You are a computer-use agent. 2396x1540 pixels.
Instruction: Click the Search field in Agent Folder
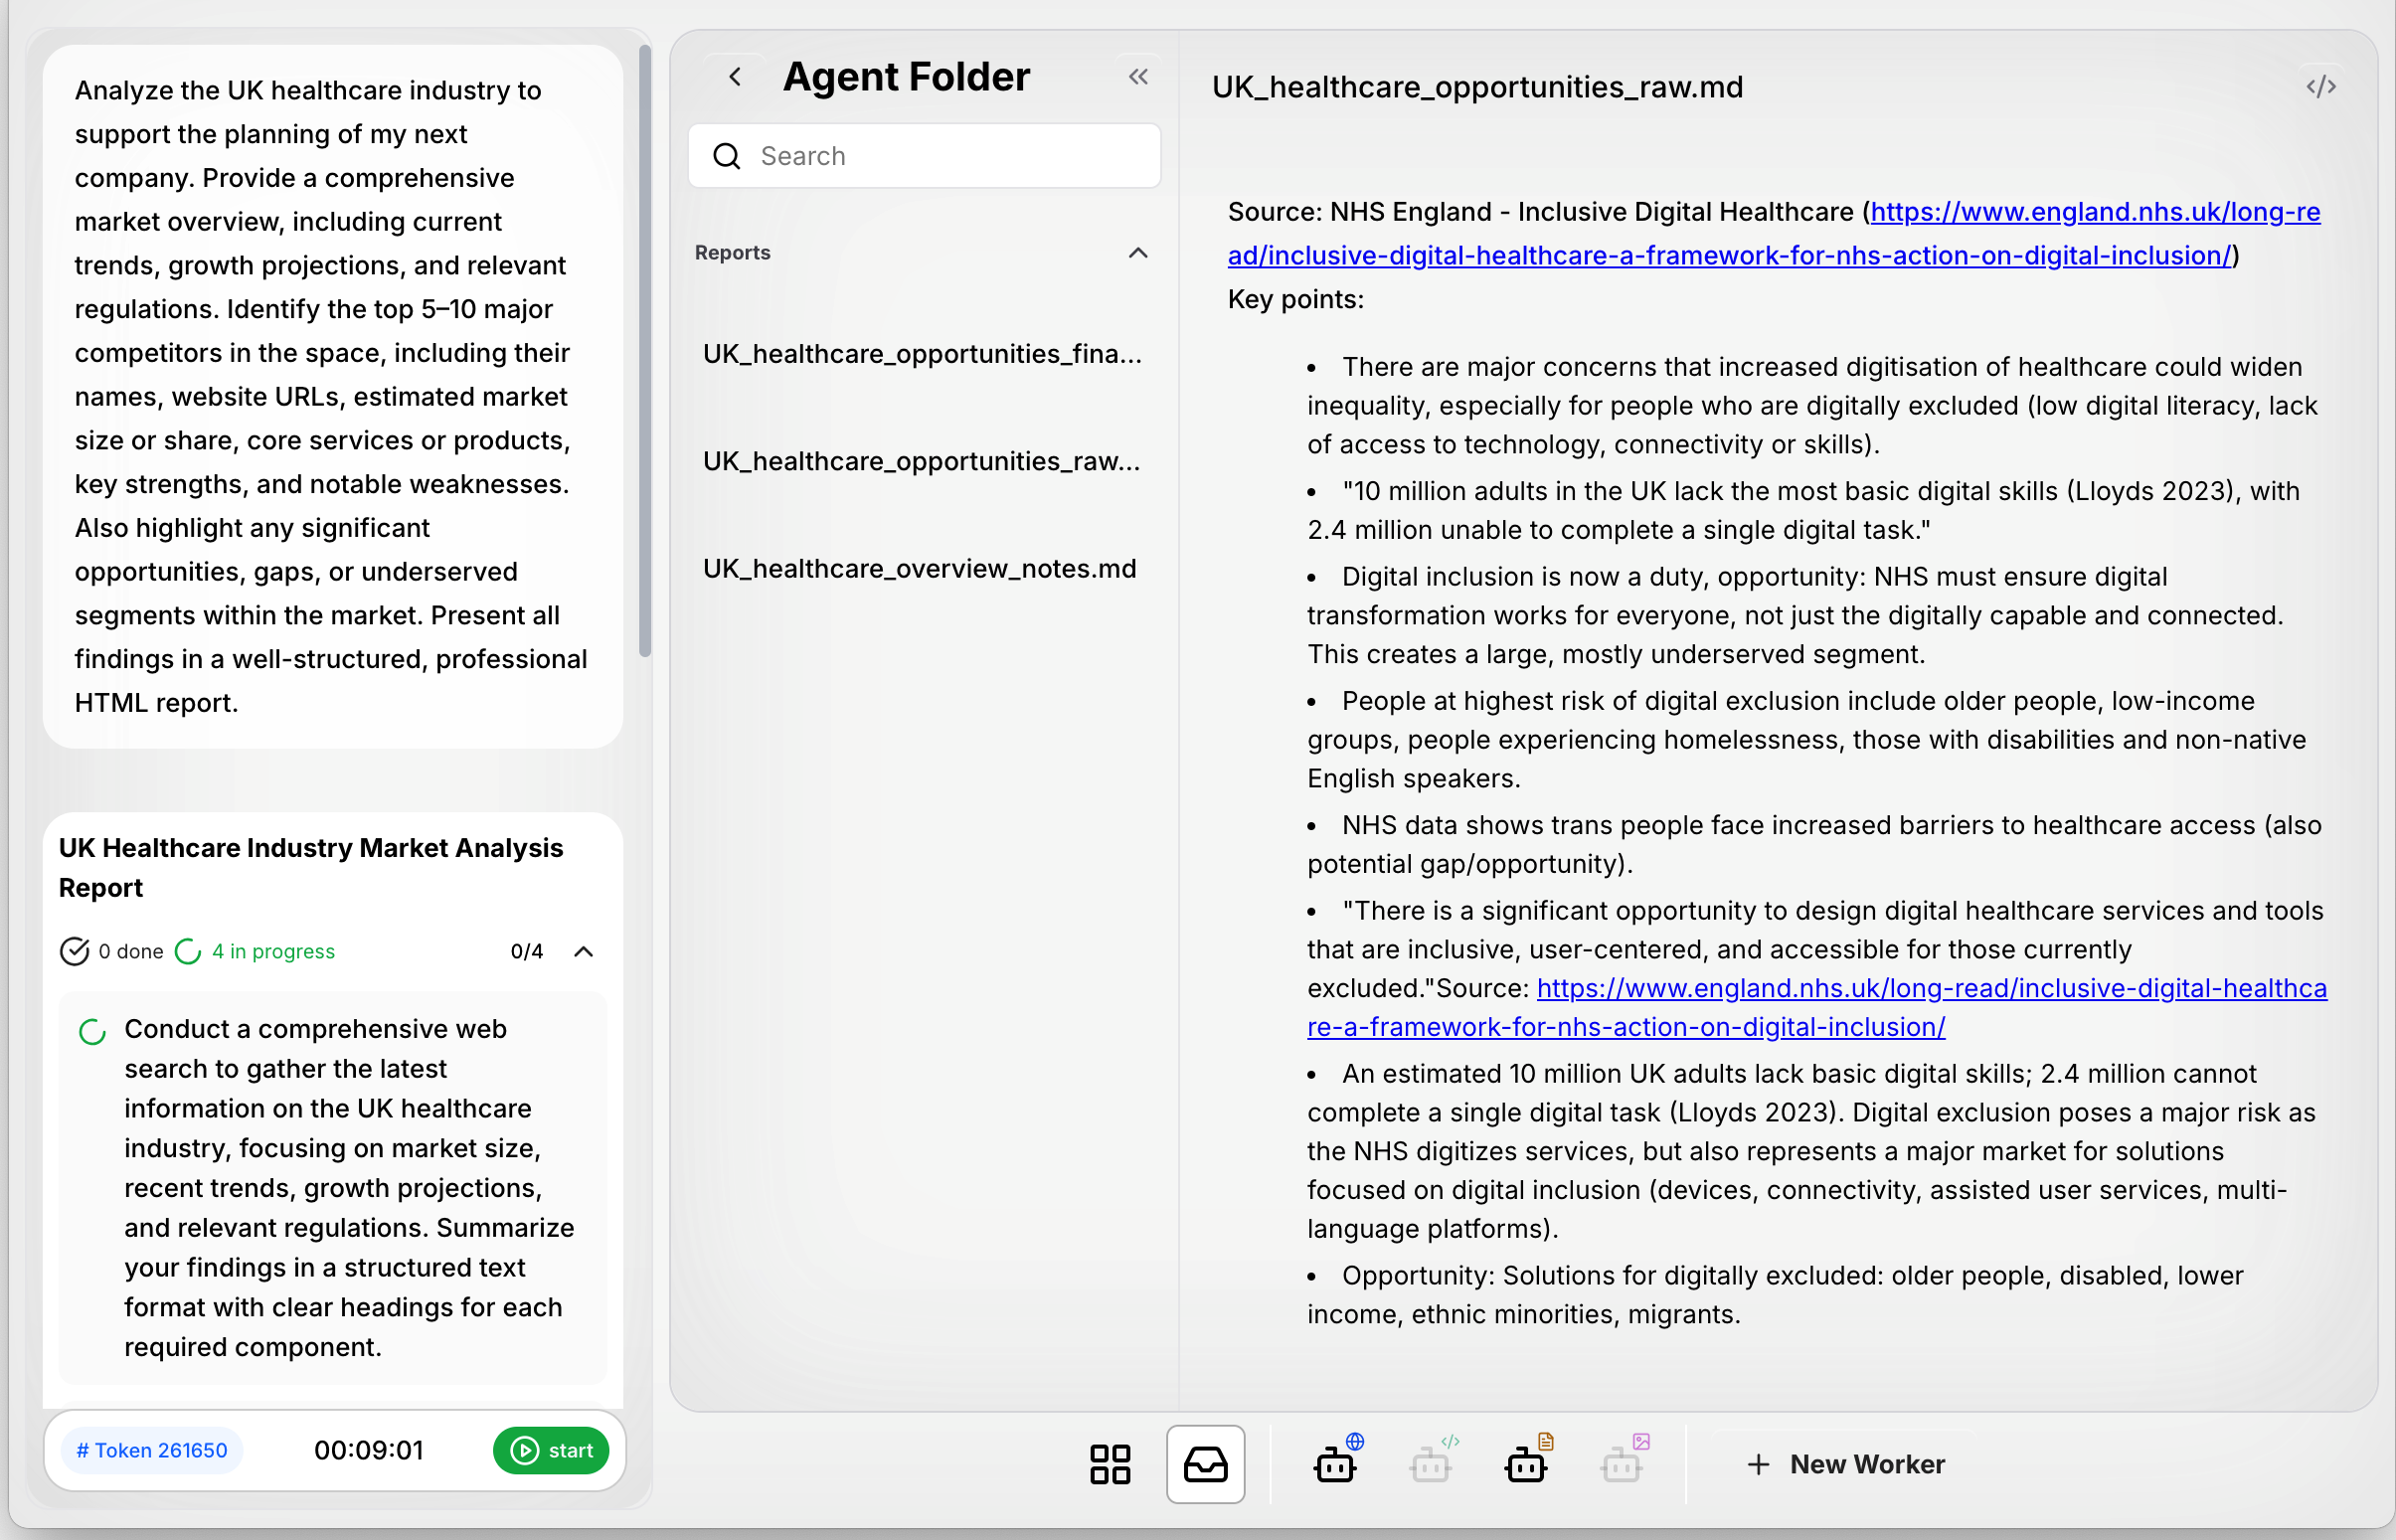coord(924,156)
